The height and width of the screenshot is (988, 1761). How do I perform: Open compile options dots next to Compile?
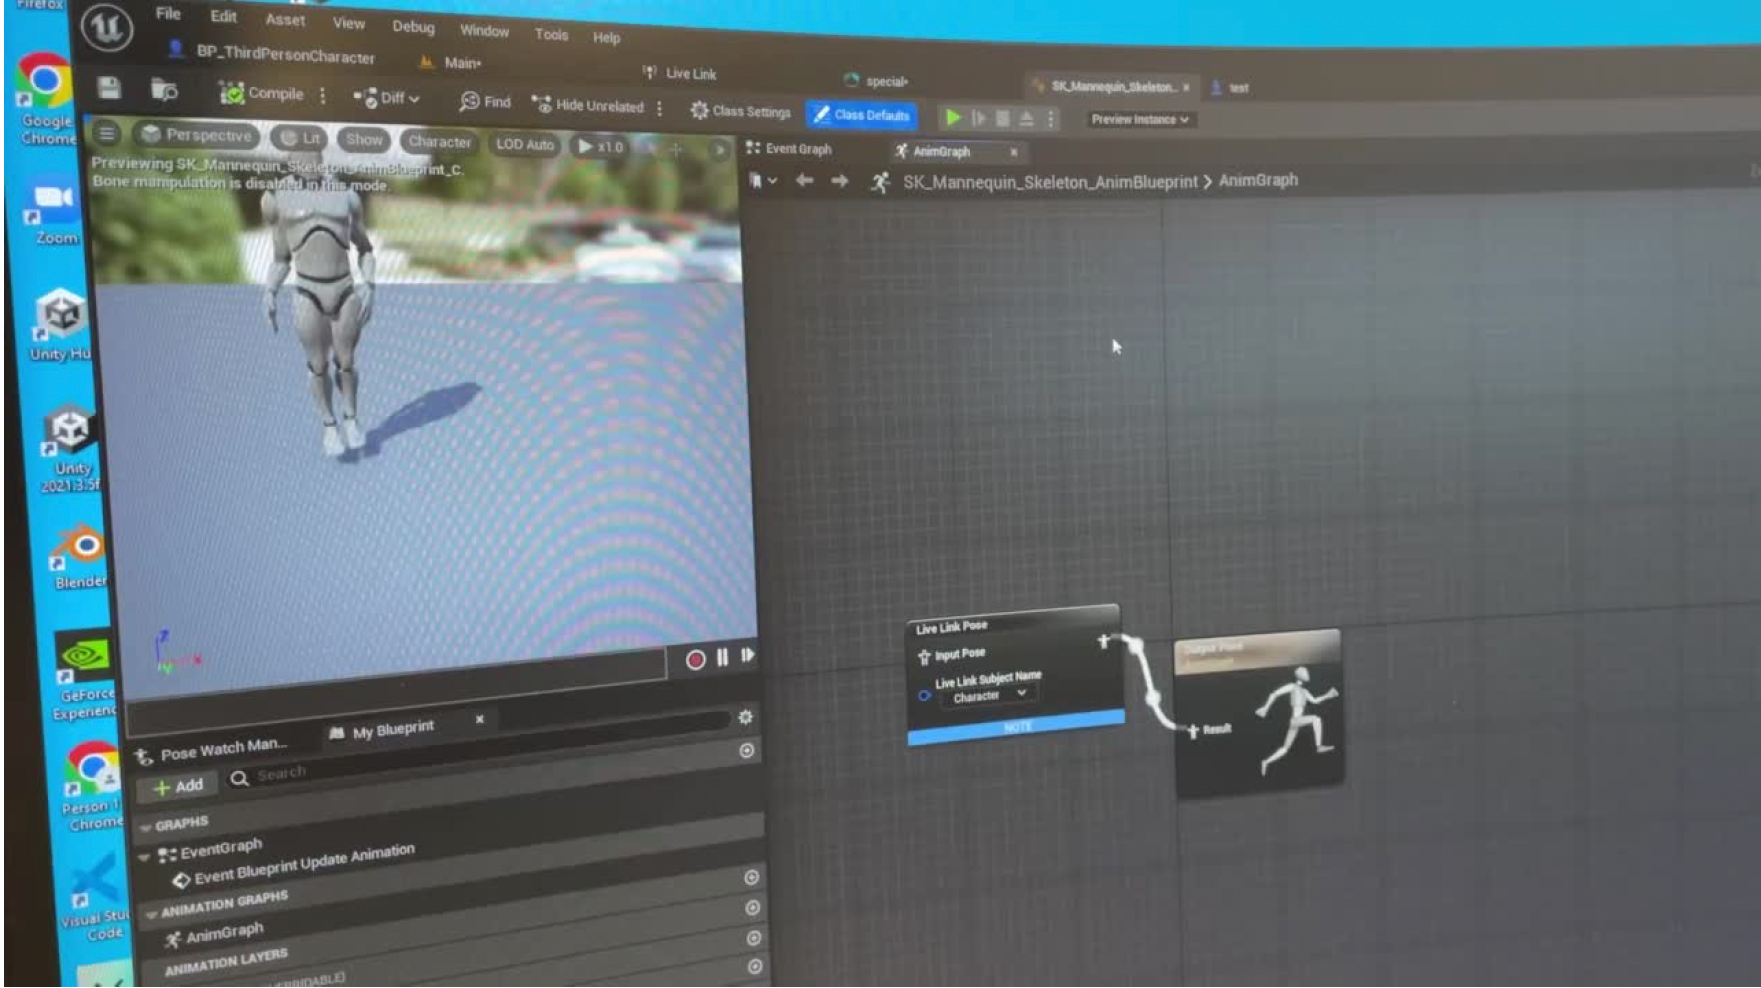[x=322, y=96]
